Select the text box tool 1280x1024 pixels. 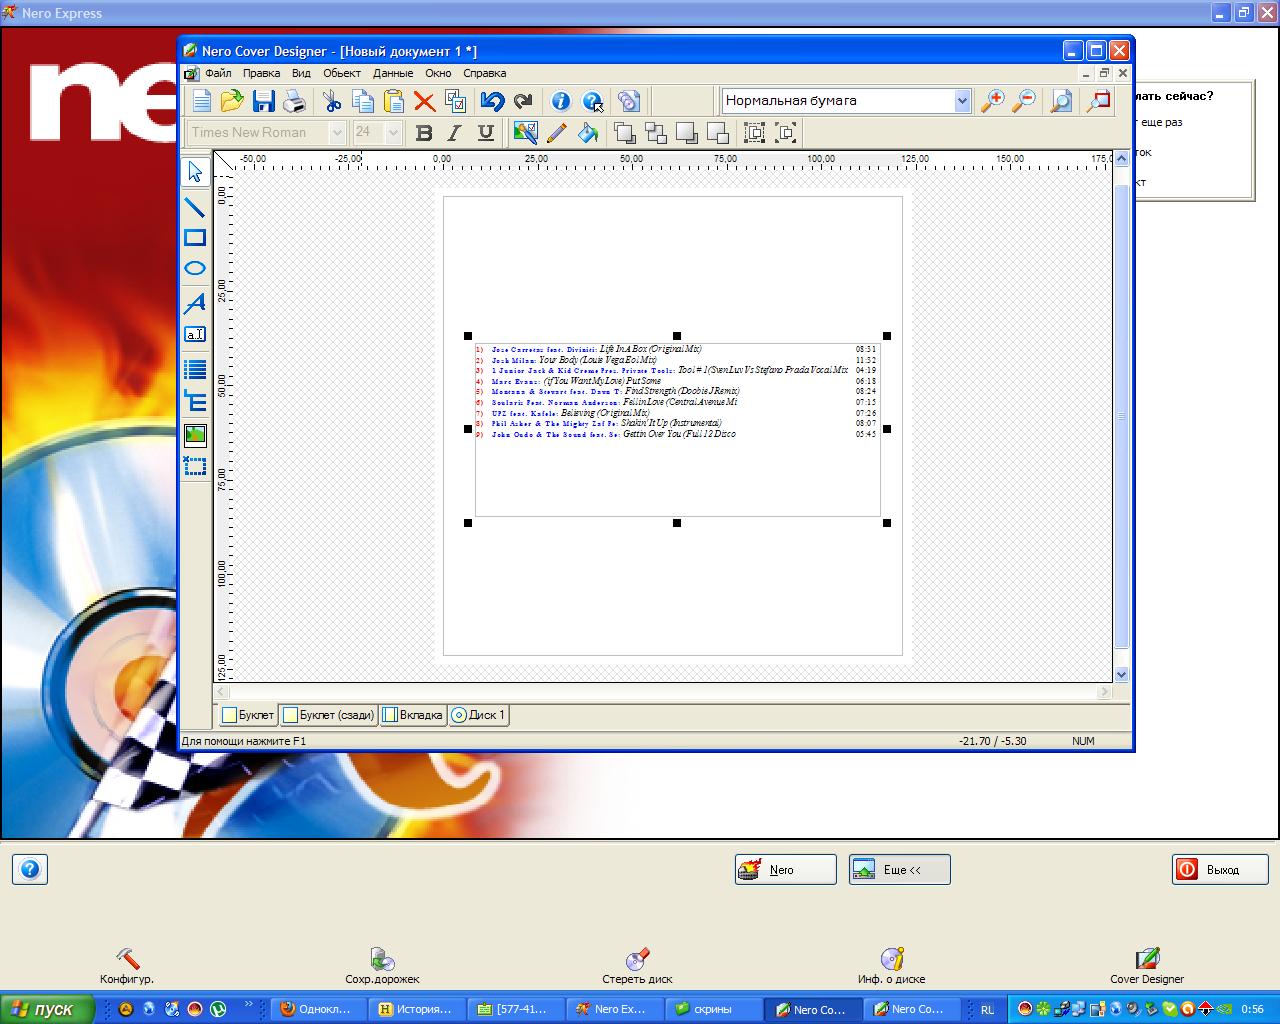195,335
